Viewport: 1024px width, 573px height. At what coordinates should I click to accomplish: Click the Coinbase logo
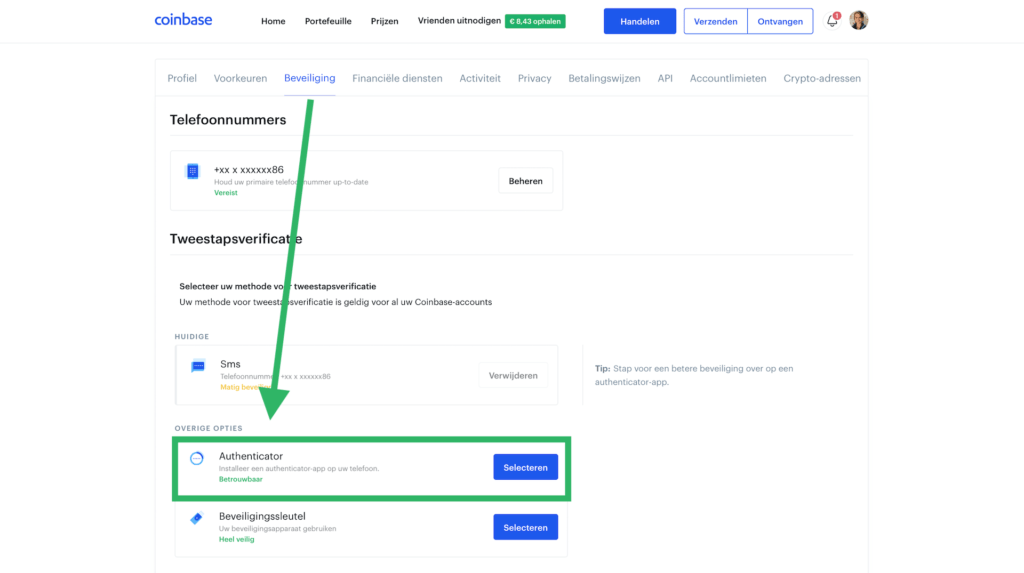183,20
